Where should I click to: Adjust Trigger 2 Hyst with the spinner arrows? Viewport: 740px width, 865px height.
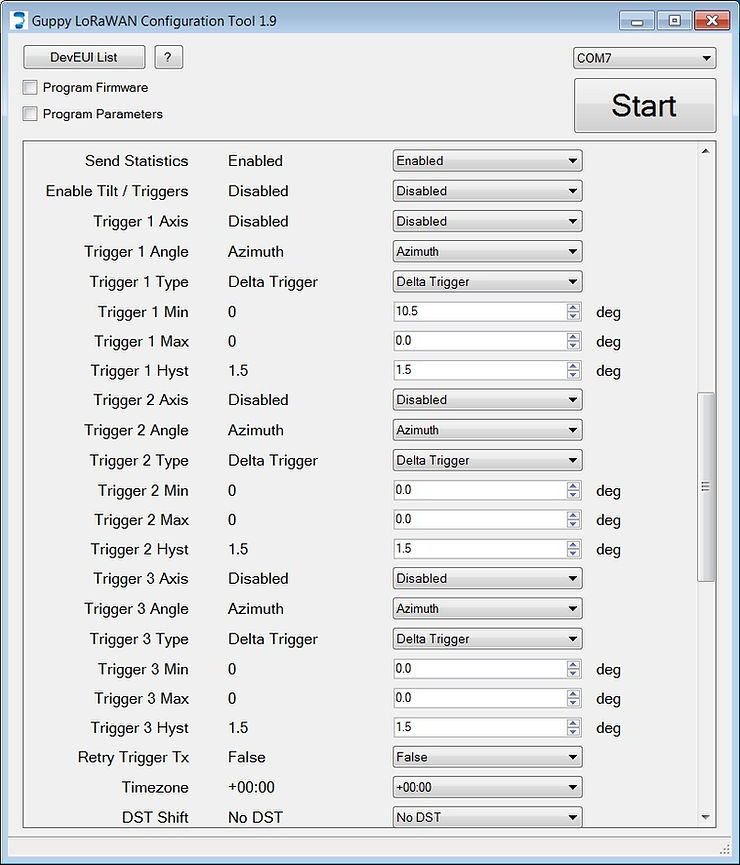tap(573, 549)
